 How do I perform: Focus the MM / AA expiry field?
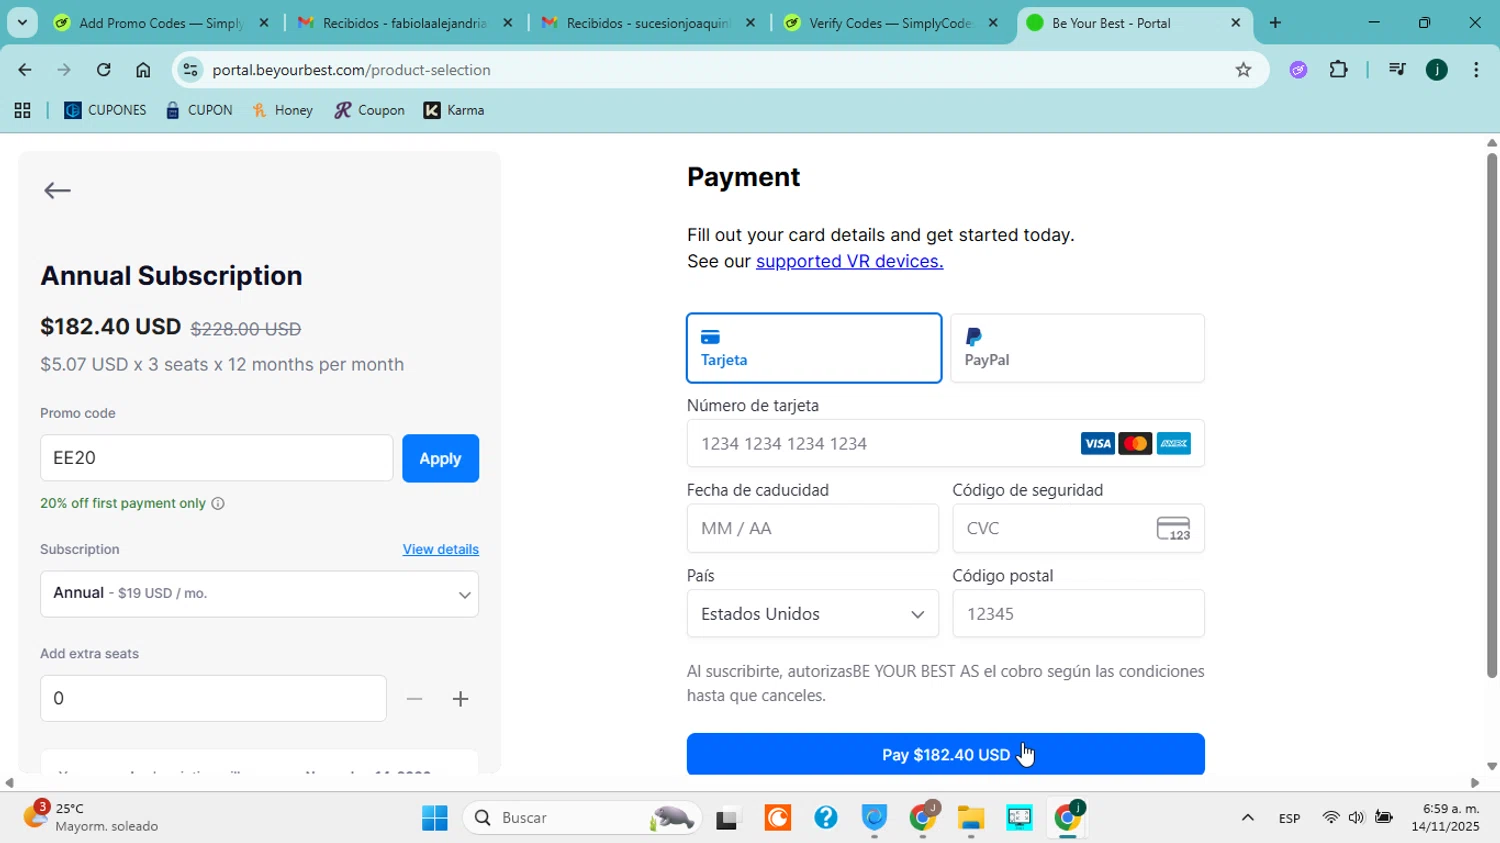click(x=813, y=529)
